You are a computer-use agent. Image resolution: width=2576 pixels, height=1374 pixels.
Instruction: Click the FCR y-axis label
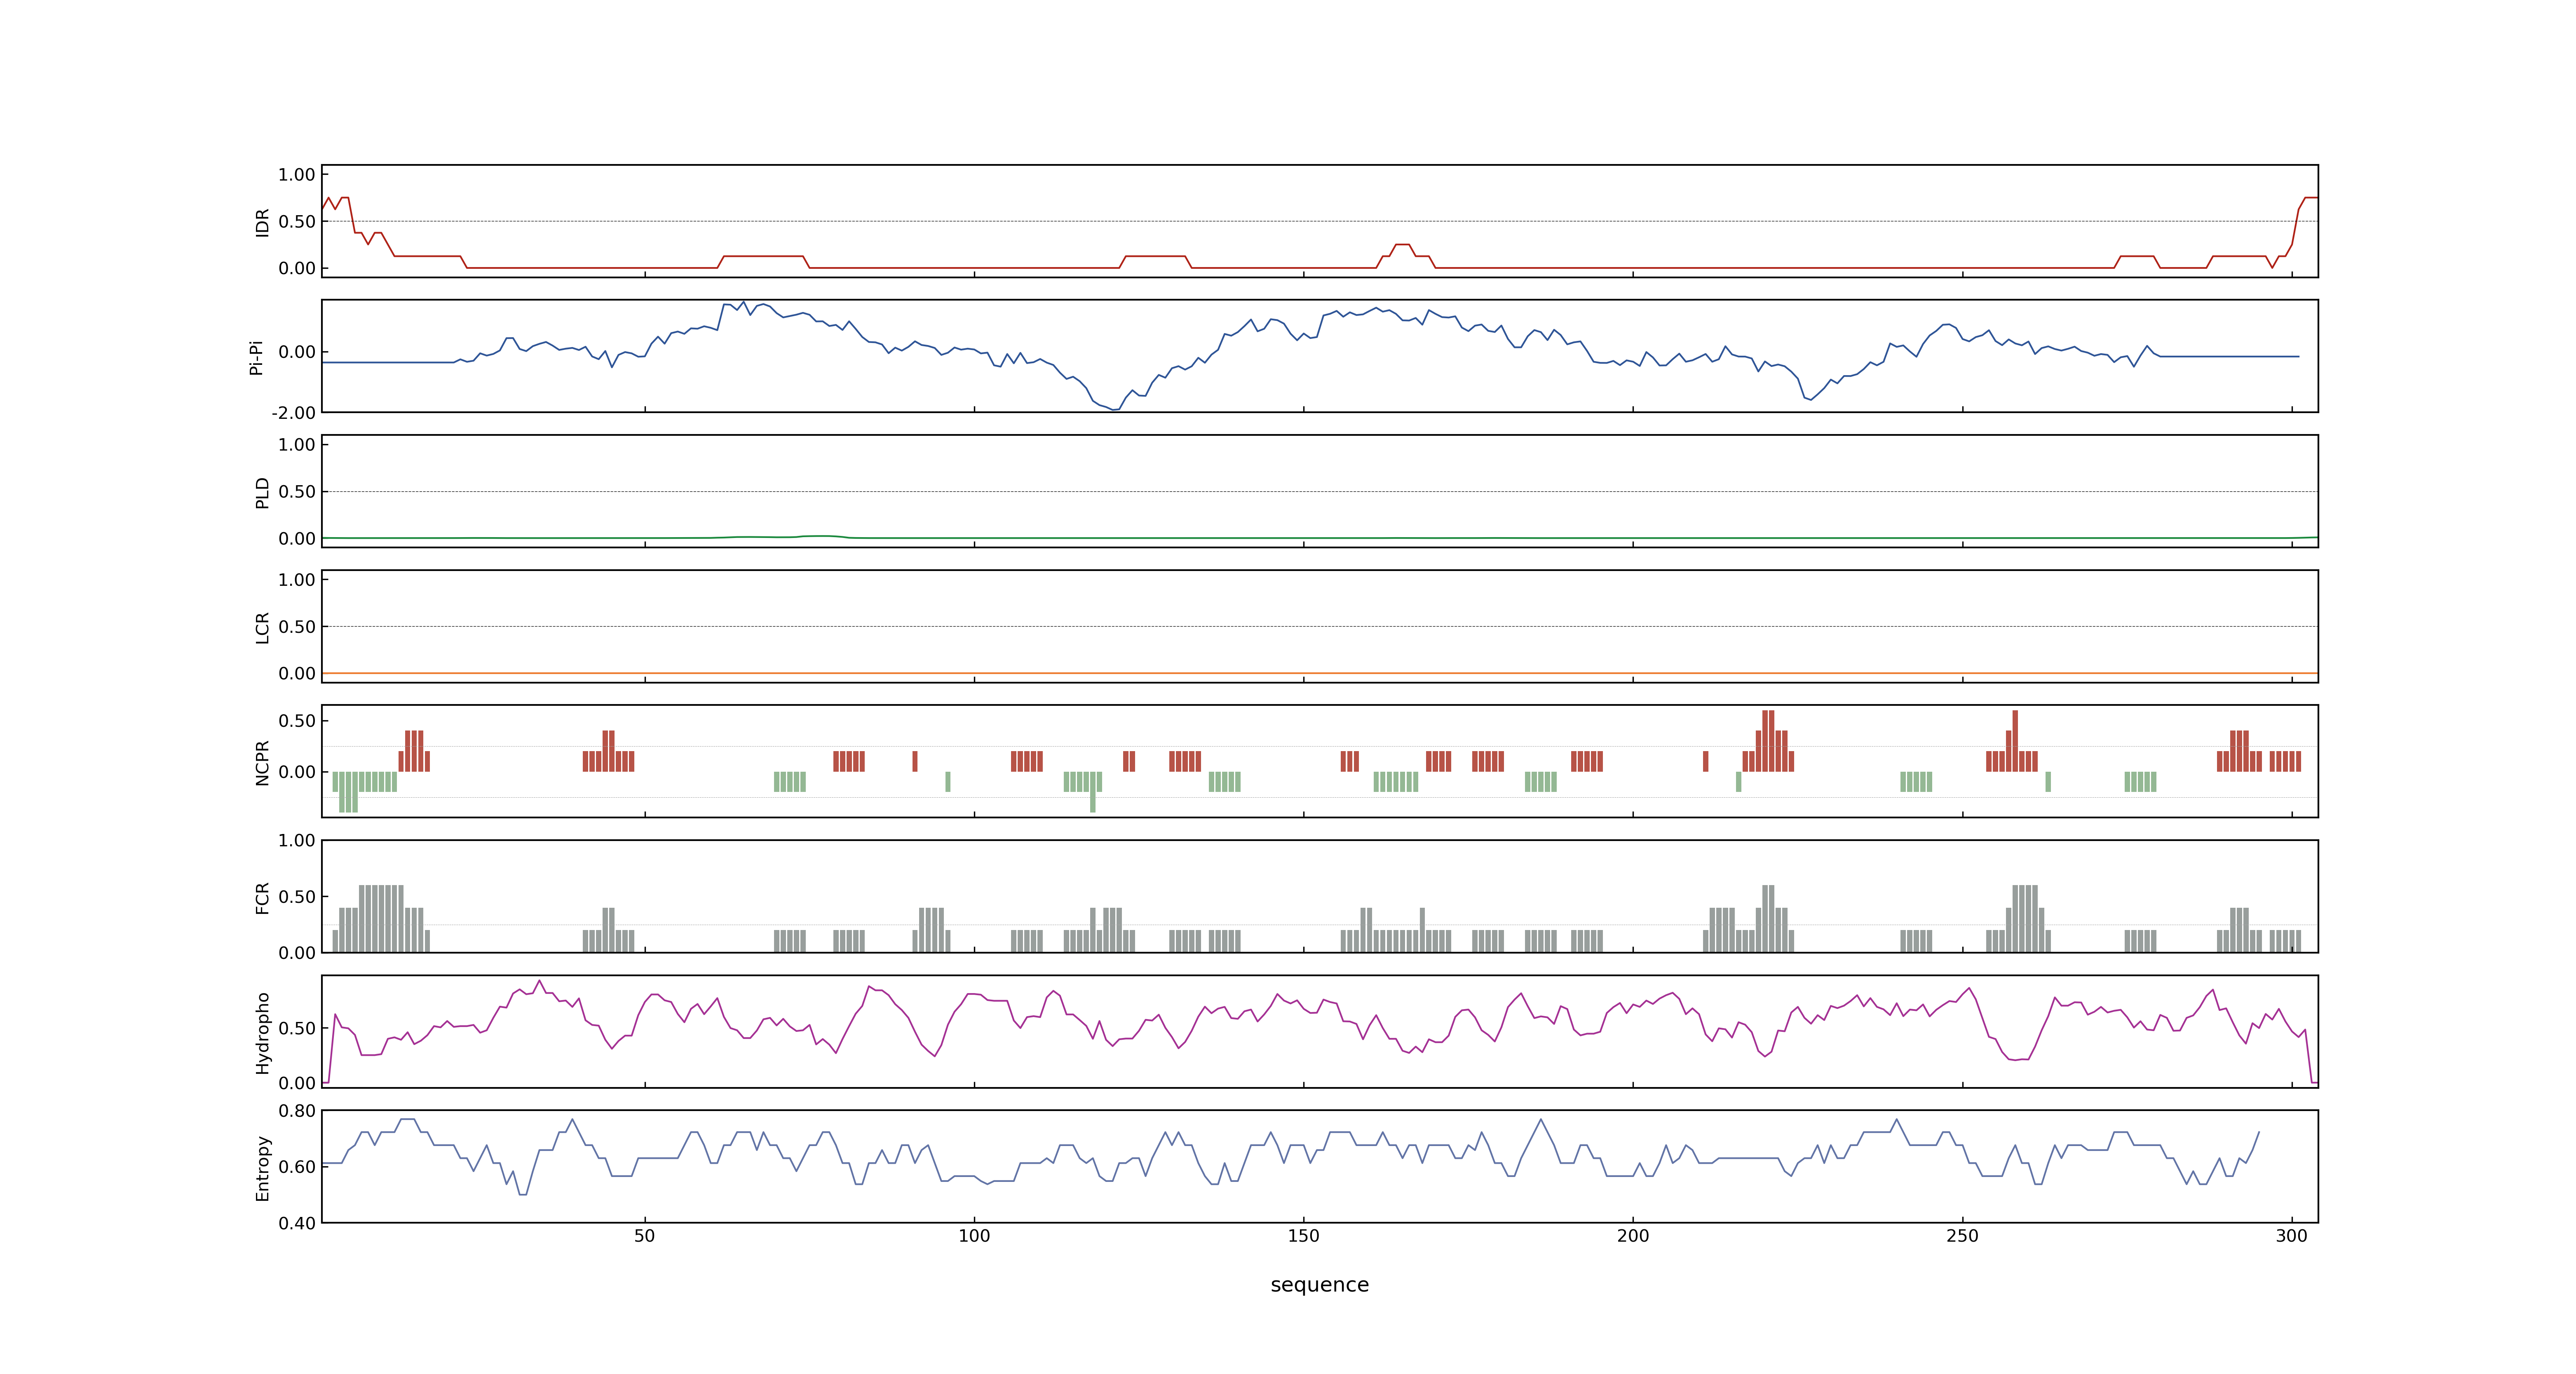click(x=263, y=898)
